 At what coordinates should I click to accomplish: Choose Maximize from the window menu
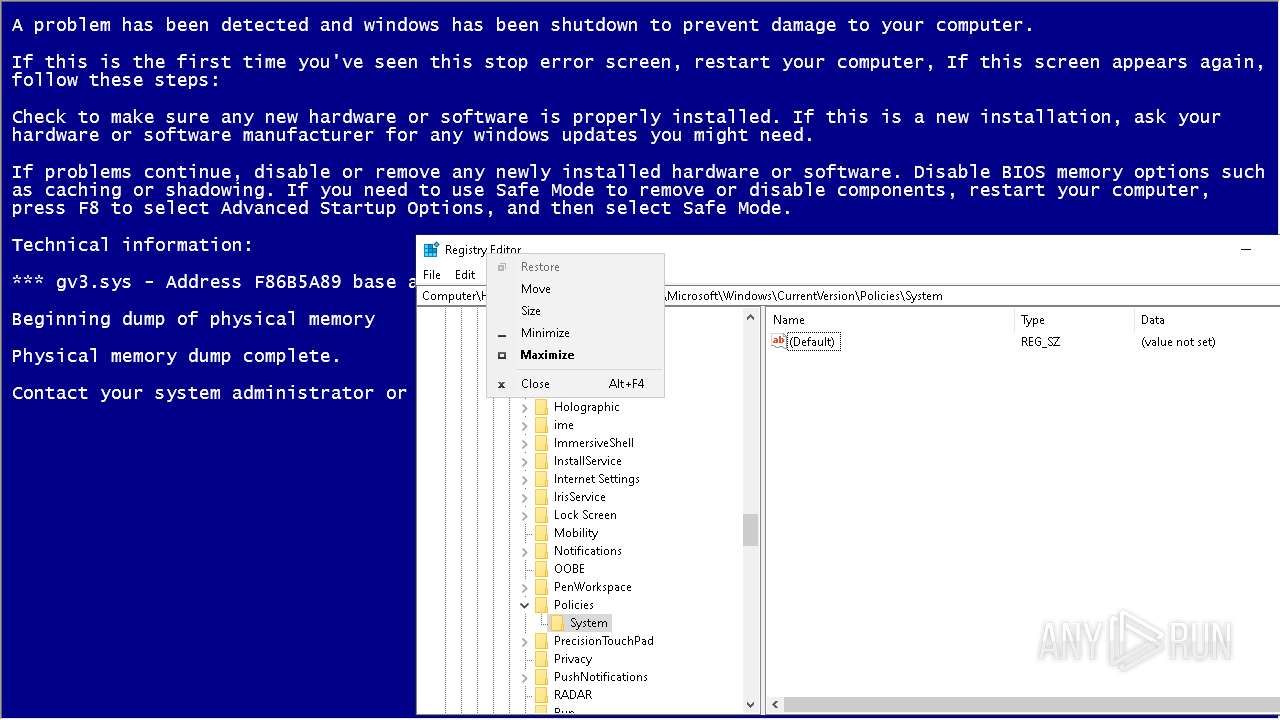575,355
